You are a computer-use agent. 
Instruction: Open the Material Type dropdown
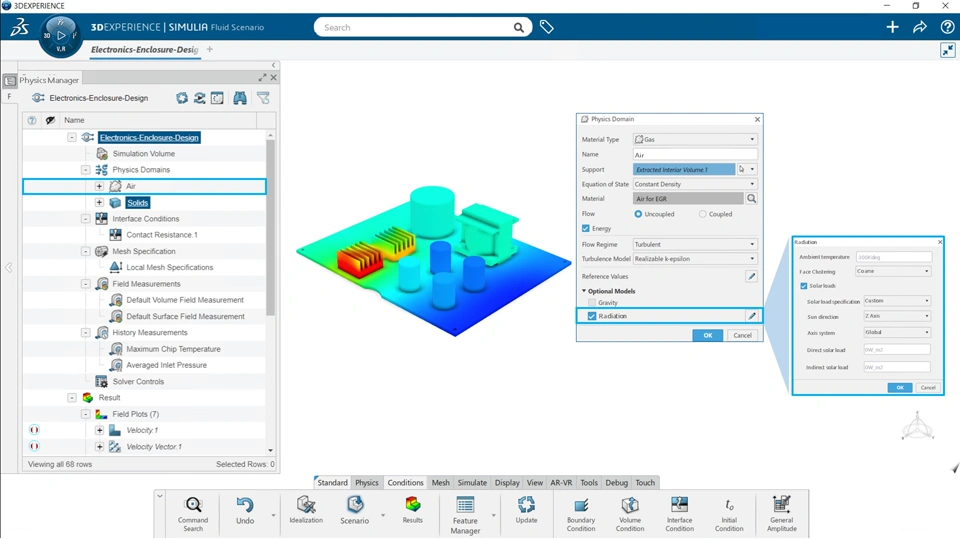click(x=695, y=139)
